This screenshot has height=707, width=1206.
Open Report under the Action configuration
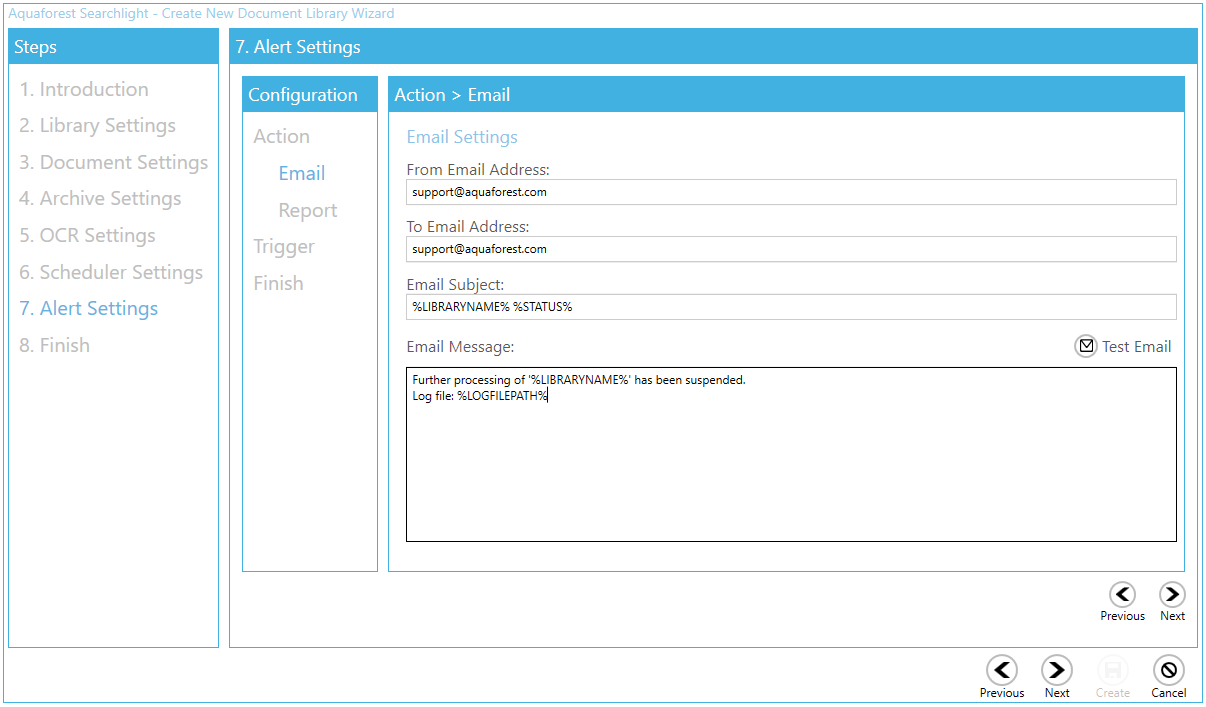[x=307, y=210]
